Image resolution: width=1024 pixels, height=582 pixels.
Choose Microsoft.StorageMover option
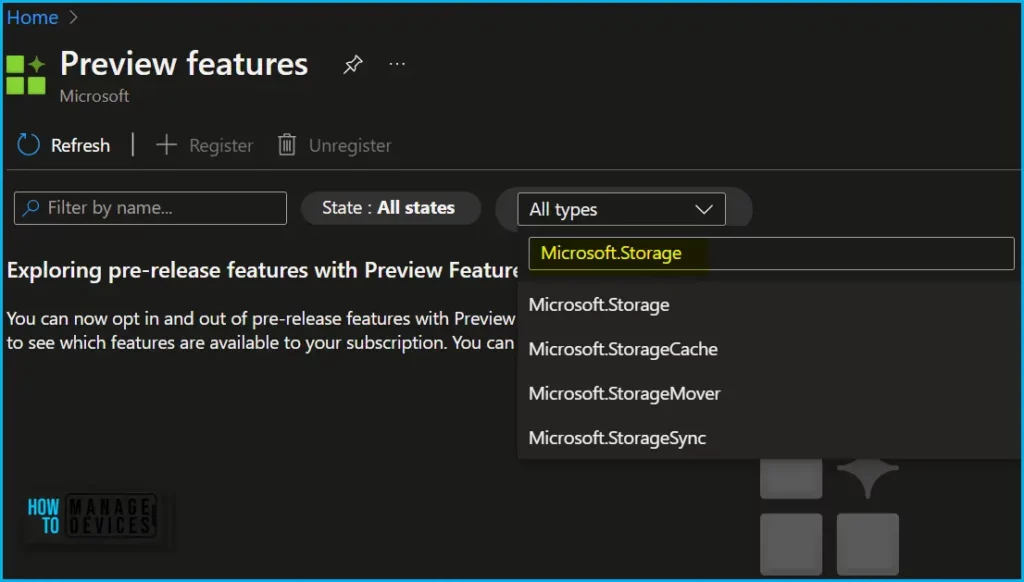point(771,394)
